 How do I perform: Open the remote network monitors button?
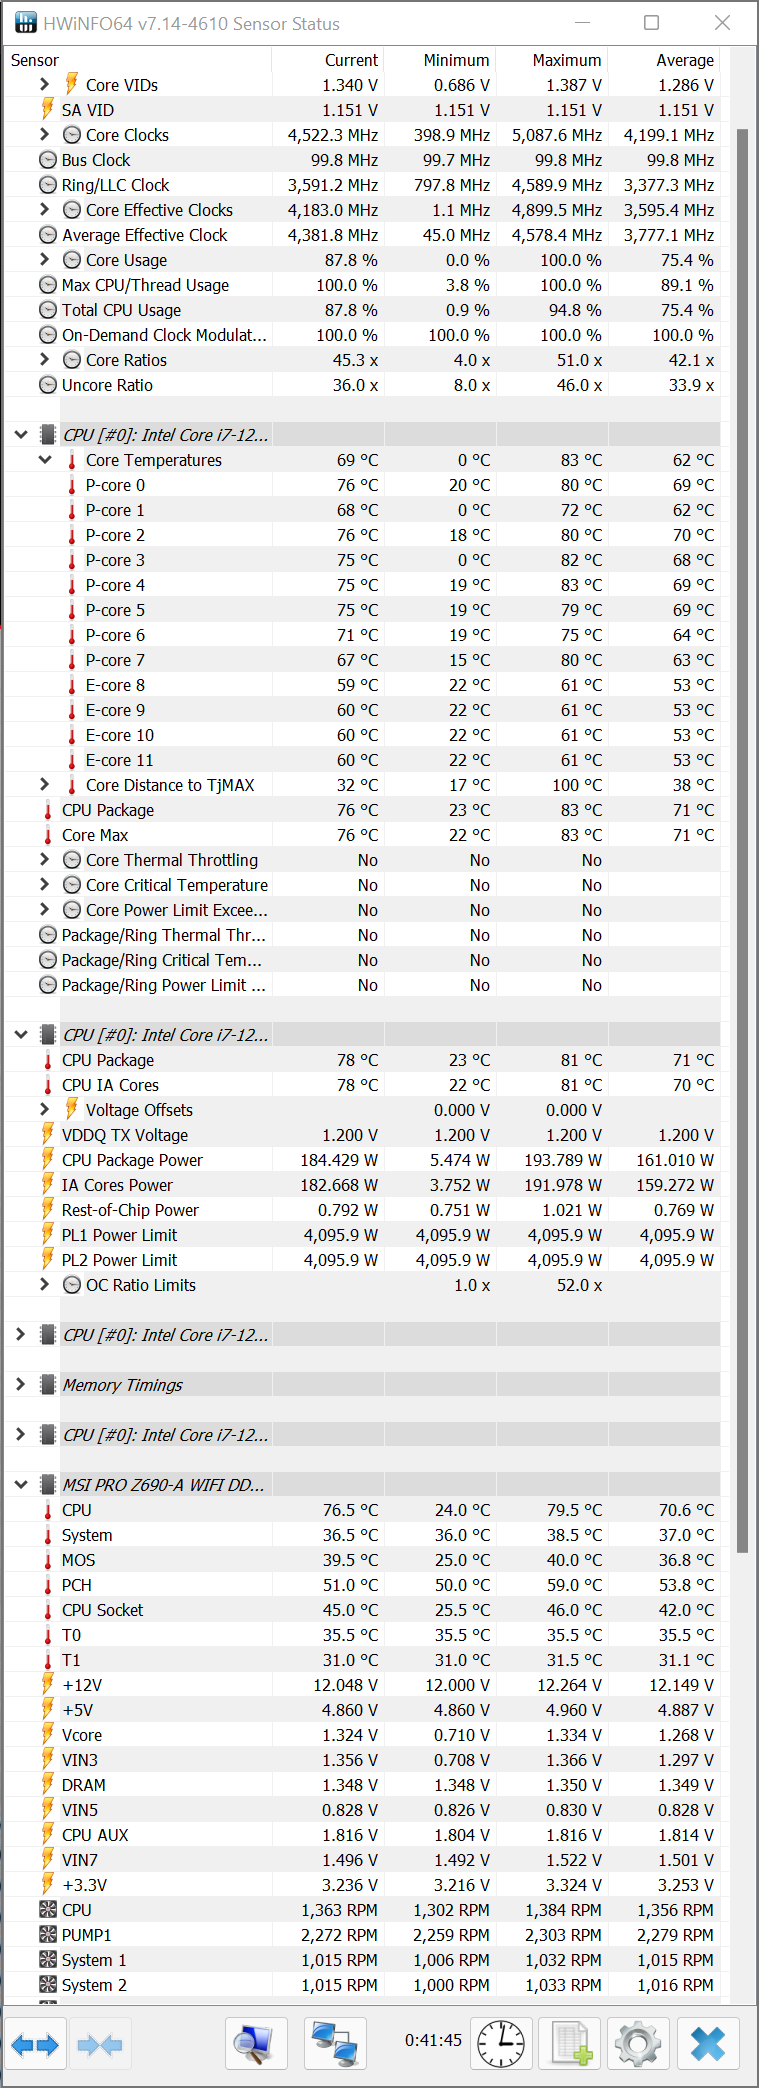(x=334, y=2044)
